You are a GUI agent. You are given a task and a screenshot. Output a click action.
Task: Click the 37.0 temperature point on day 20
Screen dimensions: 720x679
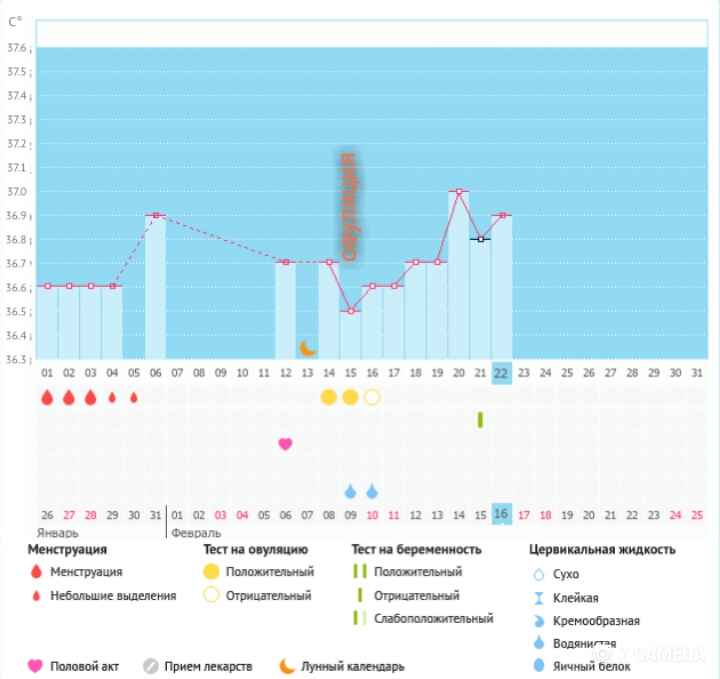click(459, 191)
